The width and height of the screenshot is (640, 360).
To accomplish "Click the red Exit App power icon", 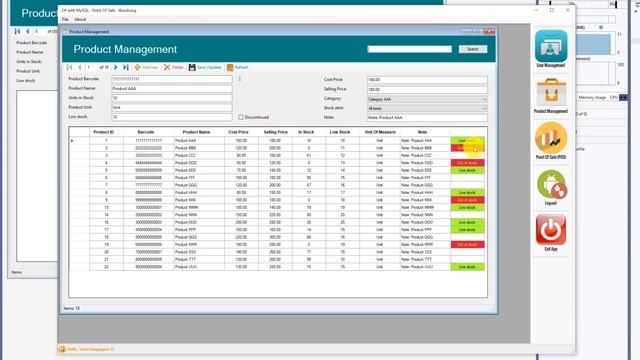I will [551, 230].
